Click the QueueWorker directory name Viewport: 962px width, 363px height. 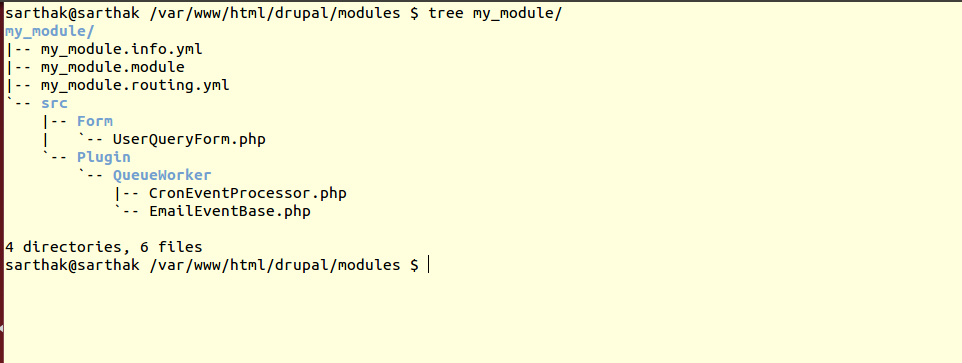pos(162,176)
